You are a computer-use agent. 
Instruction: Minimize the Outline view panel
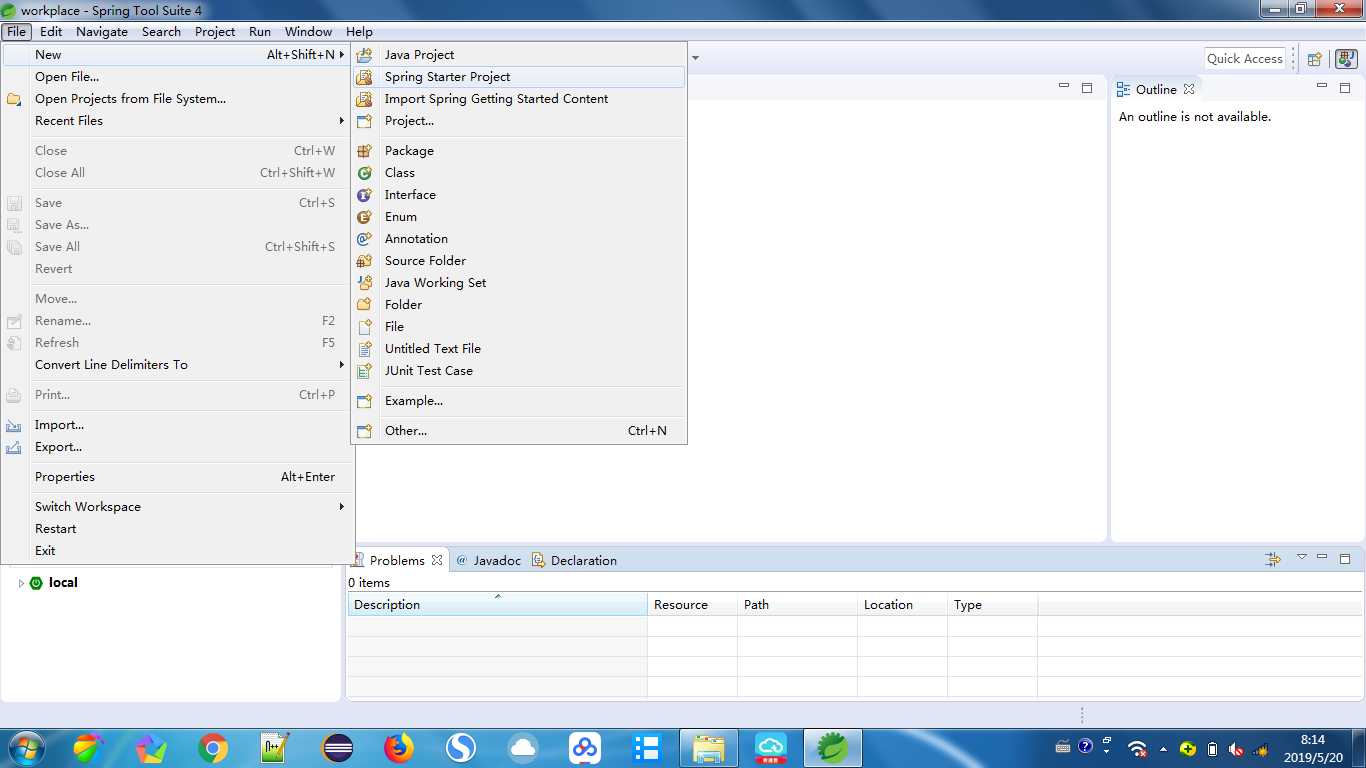1322,87
